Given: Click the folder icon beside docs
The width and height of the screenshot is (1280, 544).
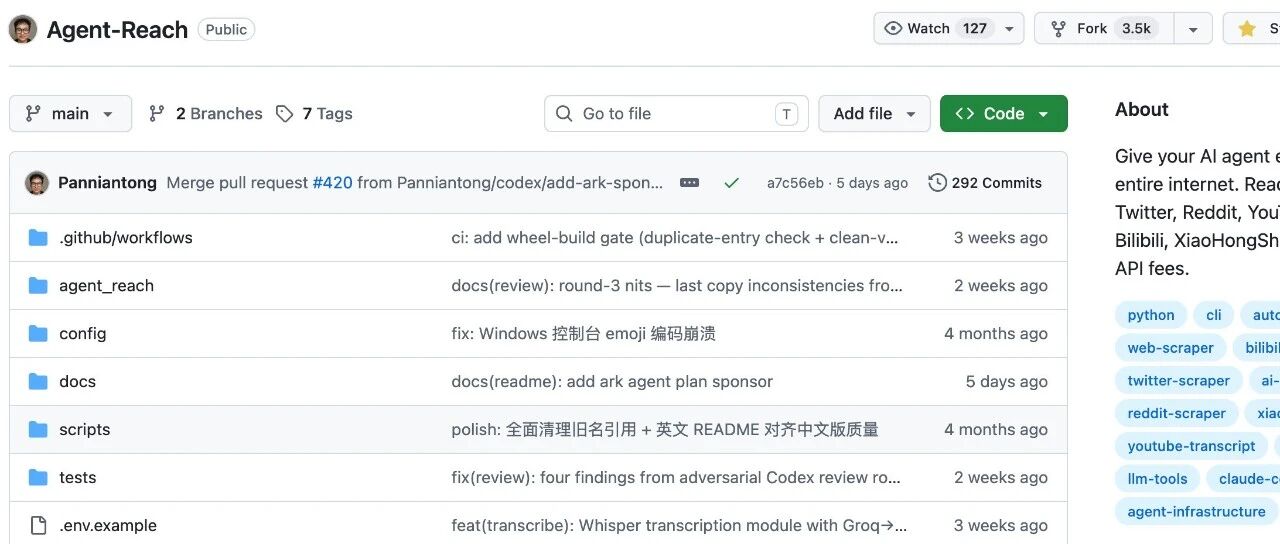Looking at the screenshot, I should pyautogui.click(x=38, y=381).
